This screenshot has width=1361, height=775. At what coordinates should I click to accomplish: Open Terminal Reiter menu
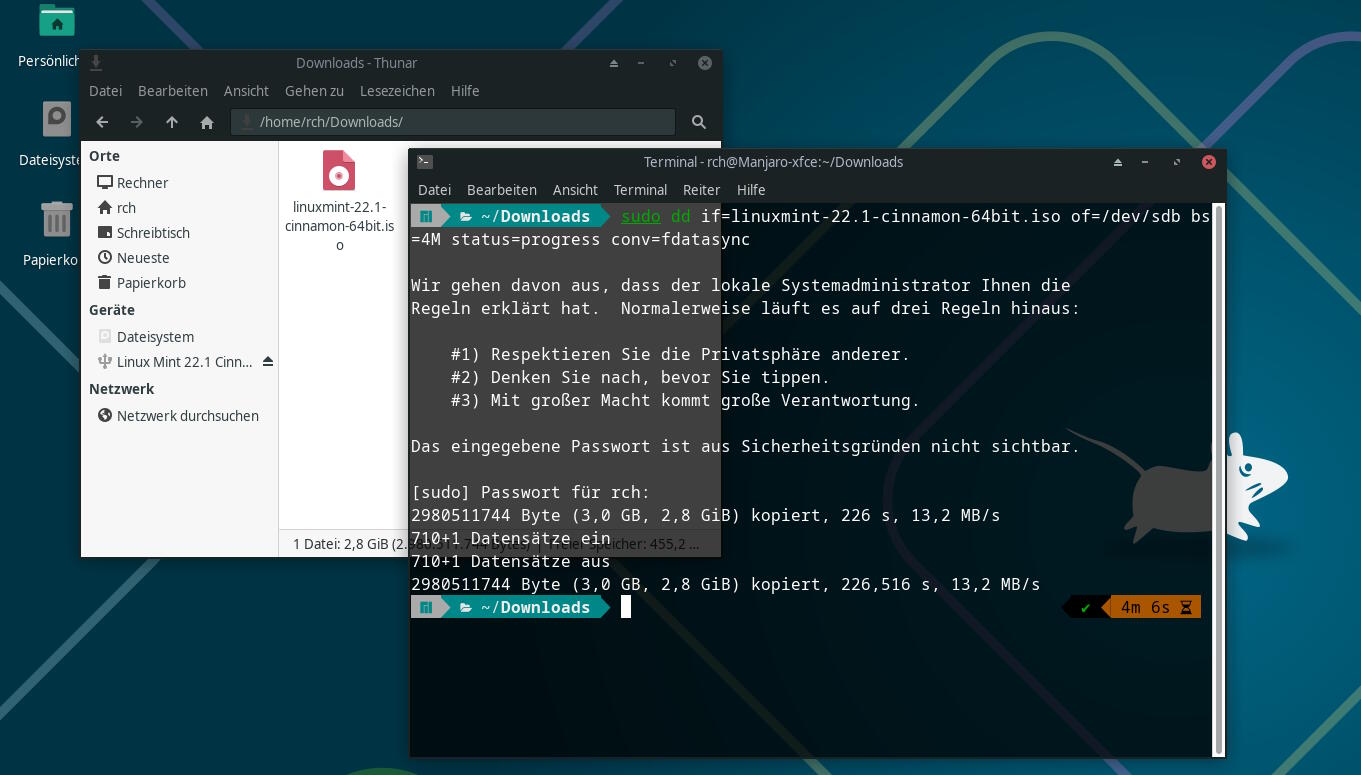point(701,189)
